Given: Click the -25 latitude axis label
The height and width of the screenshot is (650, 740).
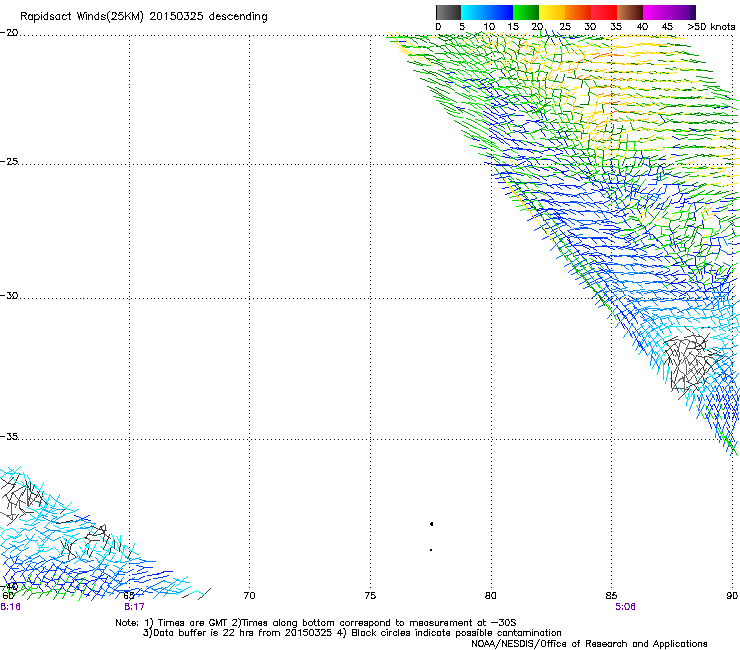Looking at the screenshot, I should 9,161.
